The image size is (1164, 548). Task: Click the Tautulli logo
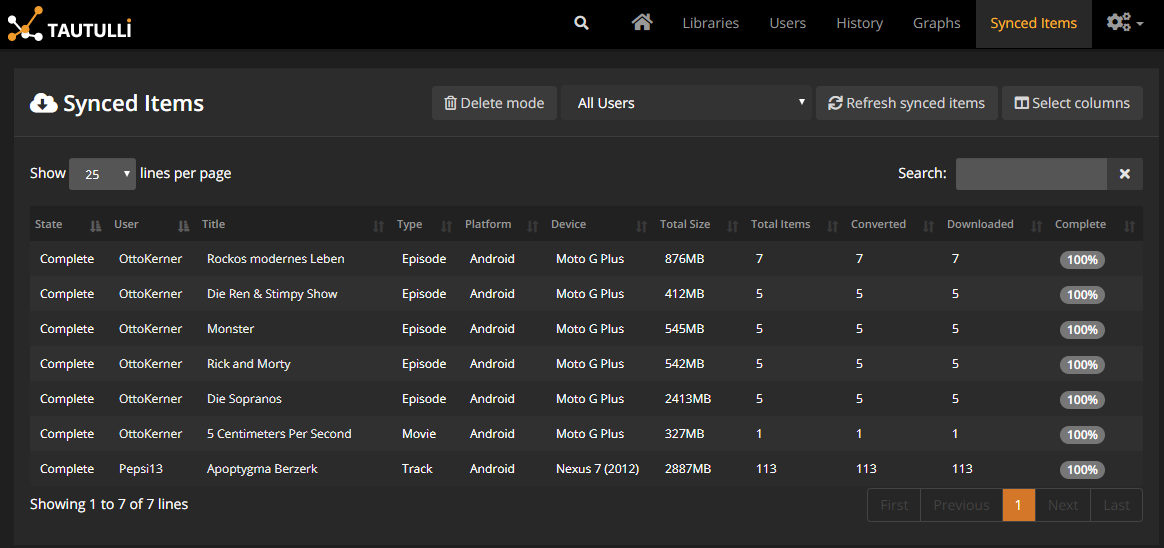[70, 24]
